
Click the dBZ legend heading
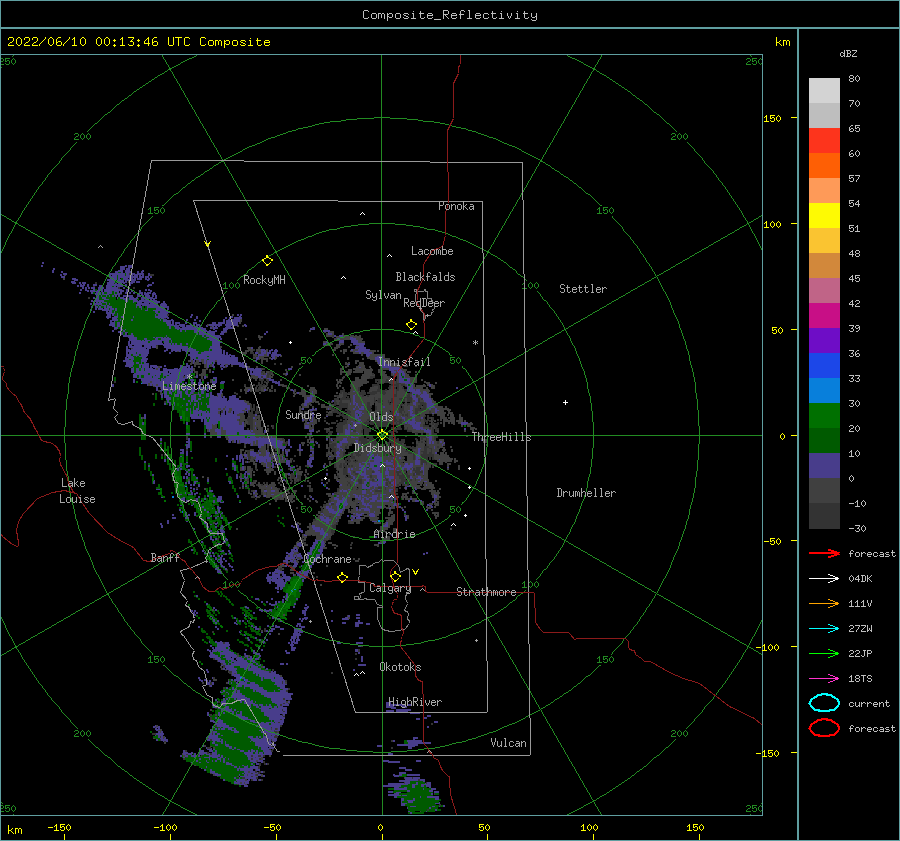(848, 54)
